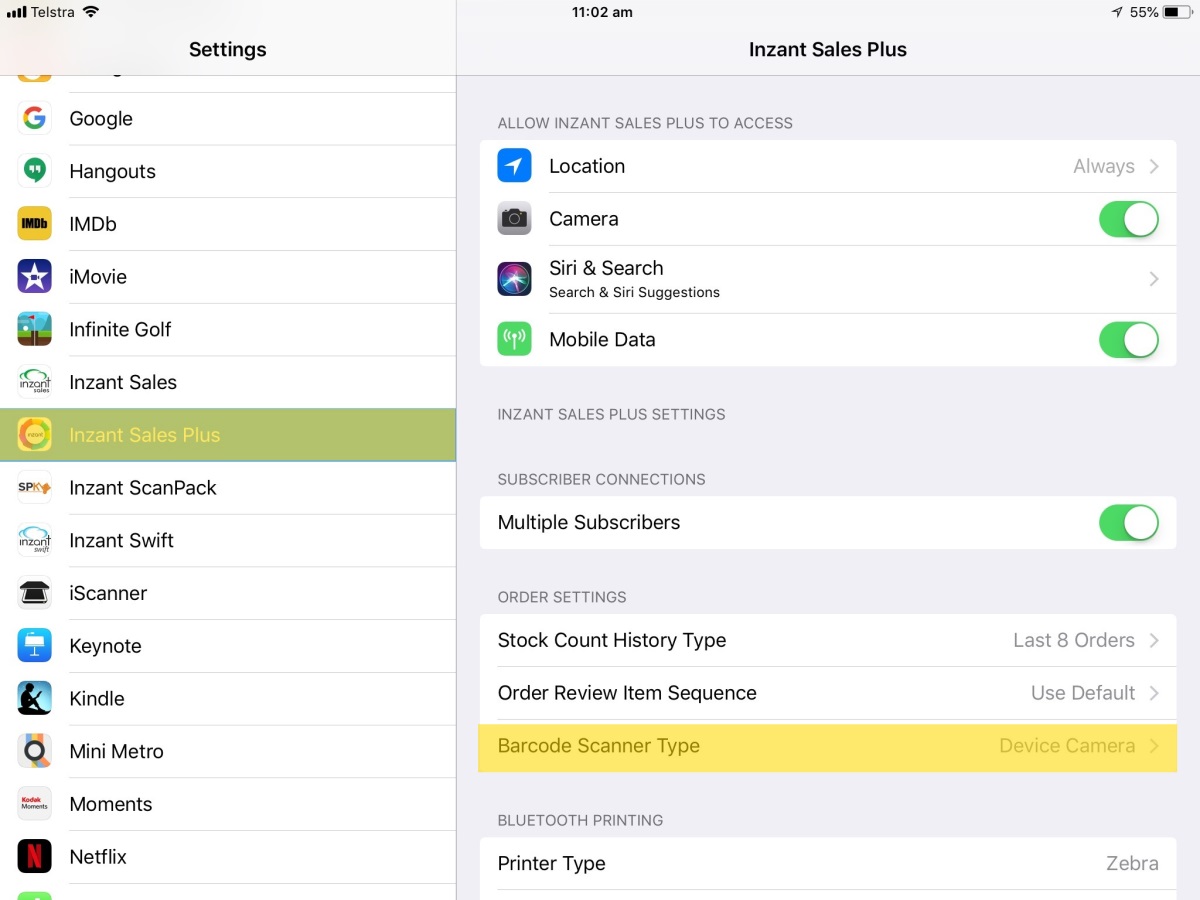Tap the Google app icon
Screen dimensions: 1200x900
point(35,118)
